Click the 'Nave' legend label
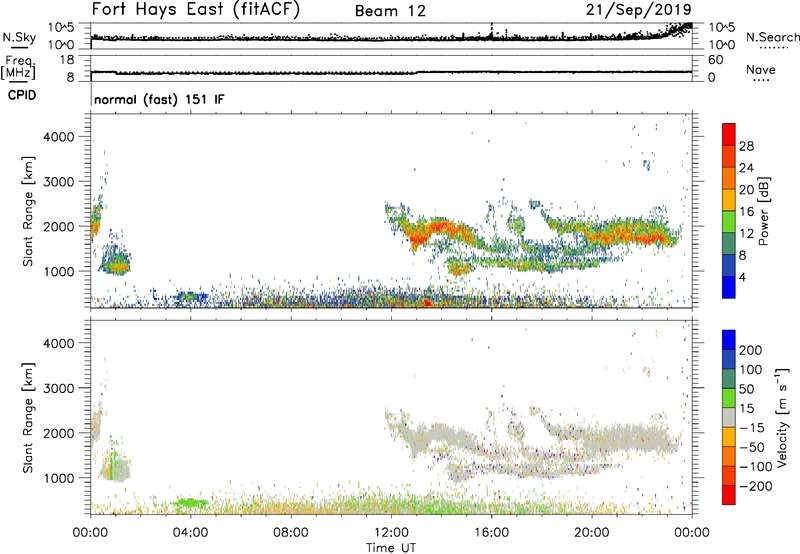This screenshot has height=554, width=800. 761,70
